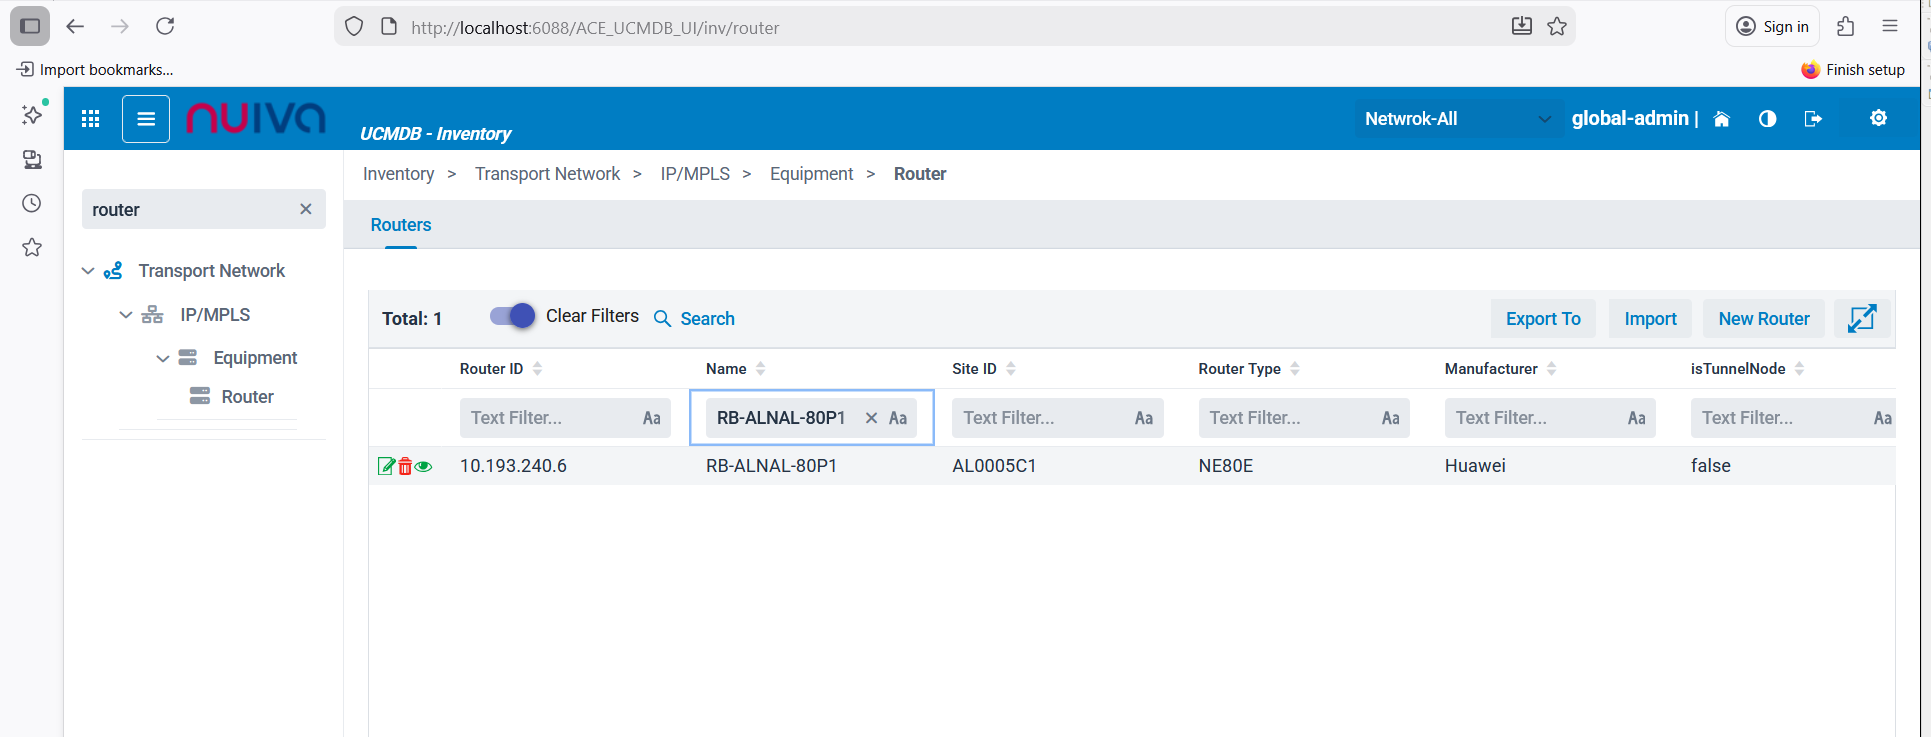The image size is (1931, 737).
Task: Open the Netwrok-All dropdown
Action: point(1456,119)
